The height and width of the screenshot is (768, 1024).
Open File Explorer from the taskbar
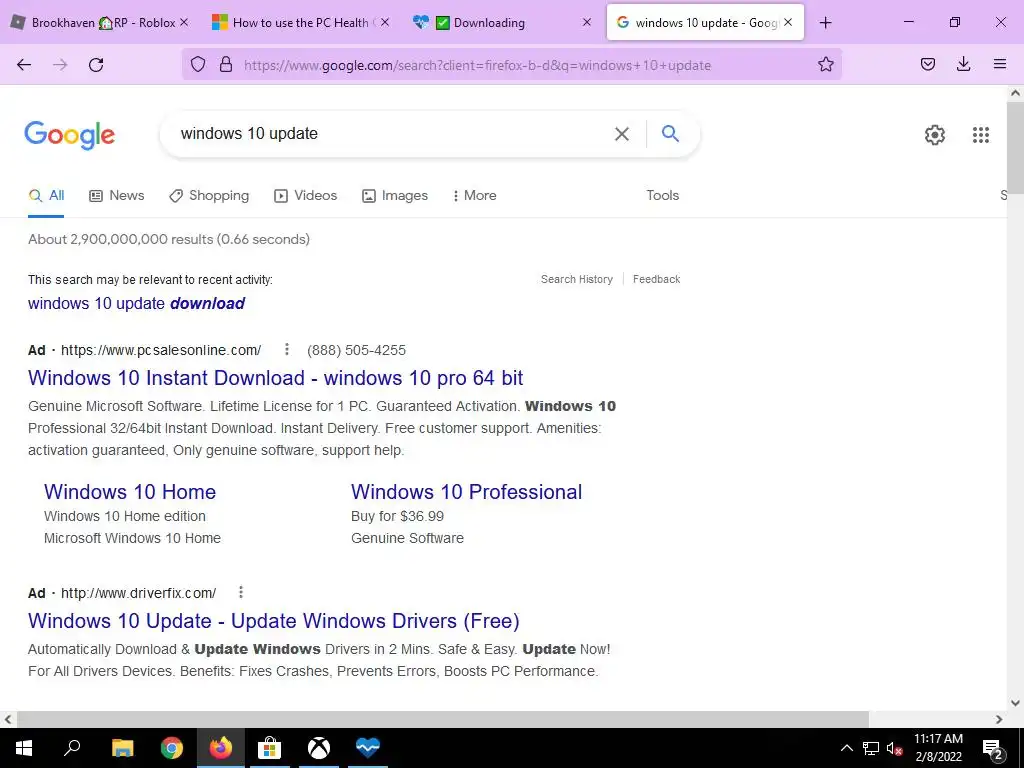[x=122, y=748]
